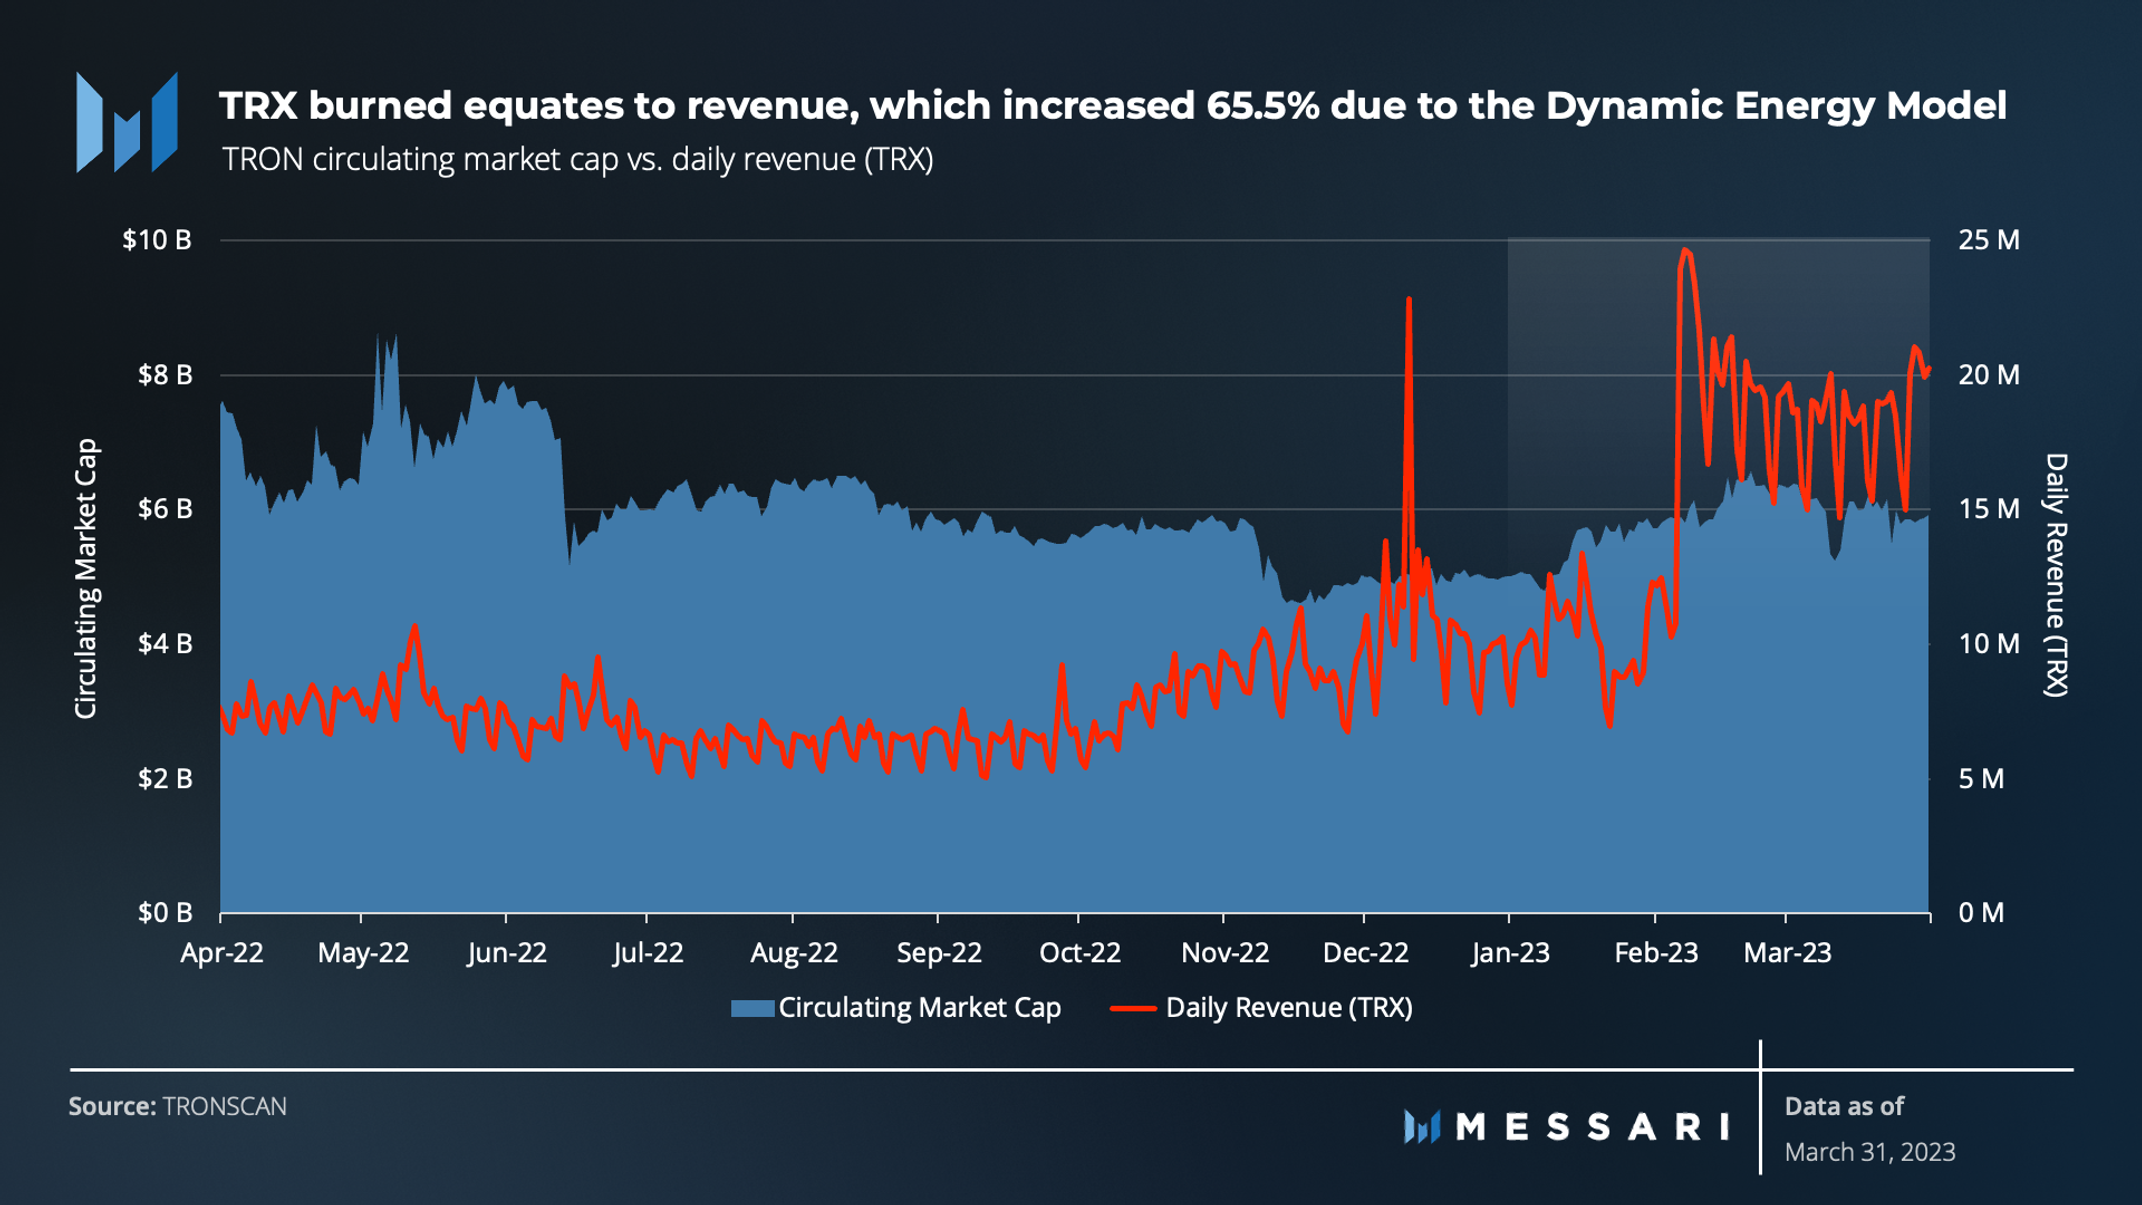The image size is (2142, 1205).
Task: Click the Apr-22 x-axis label
Action: click(221, 953)
